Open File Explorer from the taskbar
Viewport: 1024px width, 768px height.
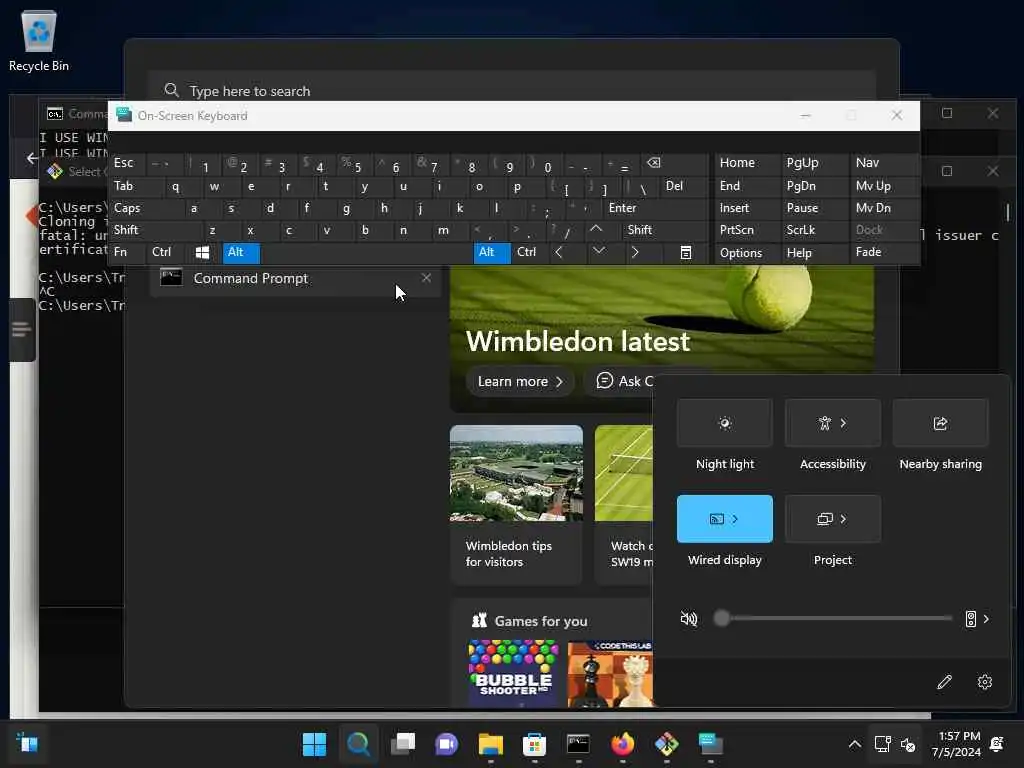[x=490, y=744]
